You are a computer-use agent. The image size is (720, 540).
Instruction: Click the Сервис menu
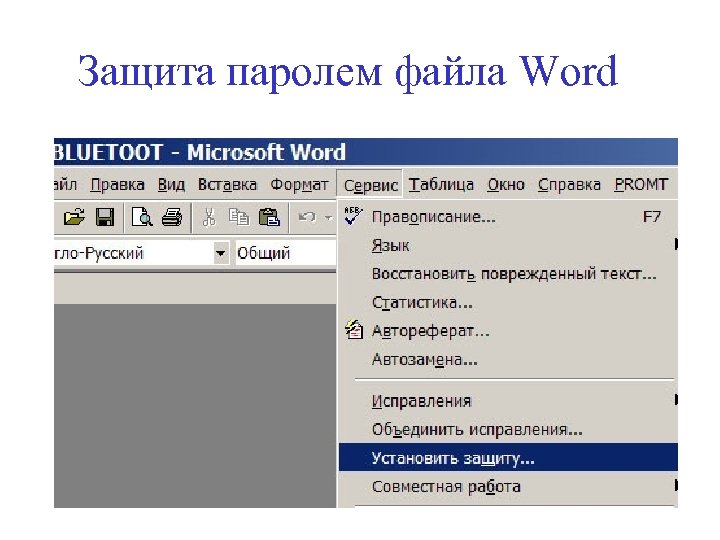click(370, 185)
